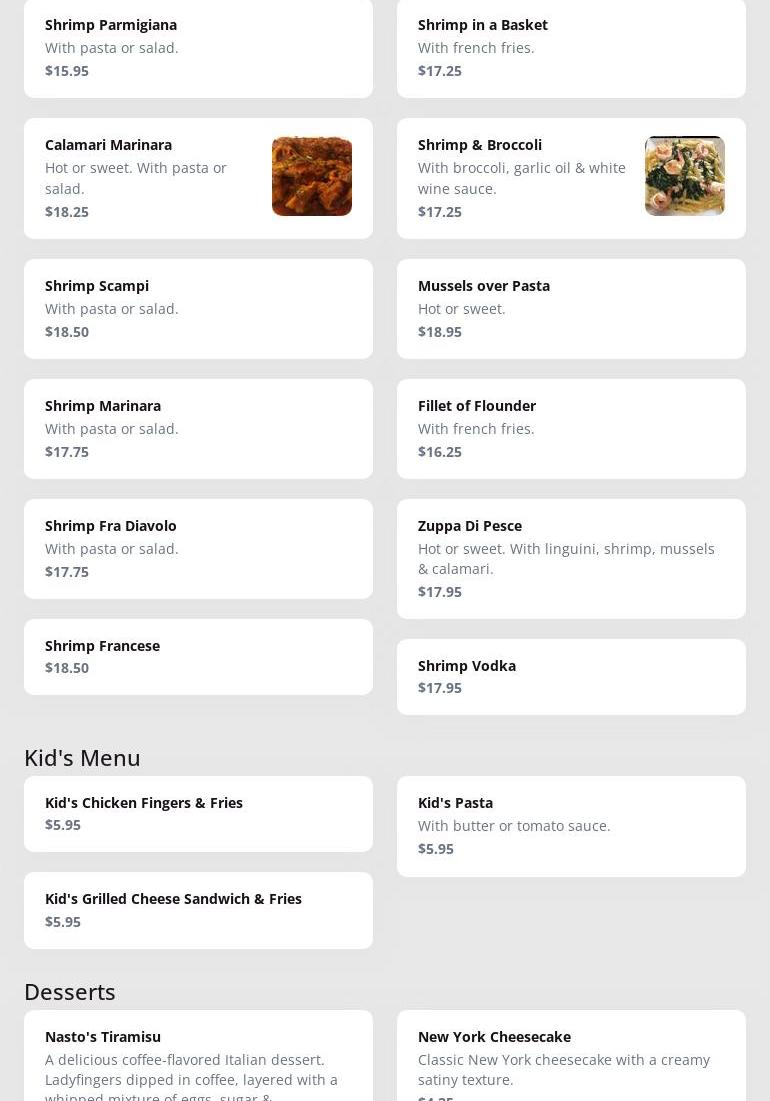Choose the Mussels over Pasta item

pos(571,308)
